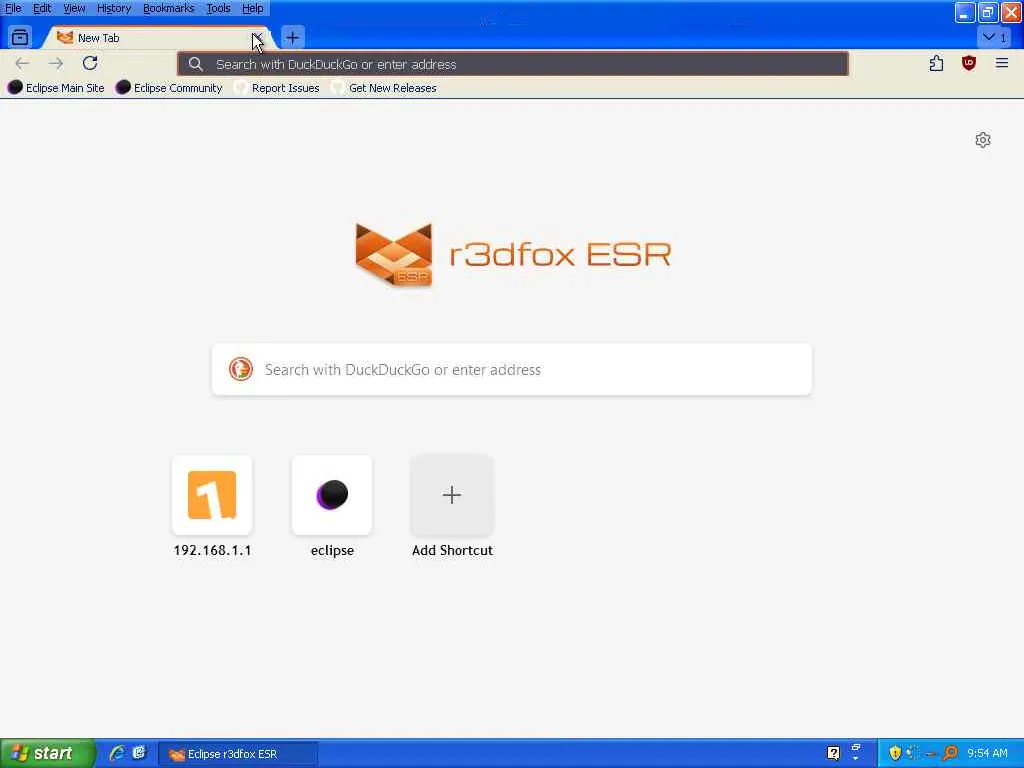Click the orange magnifier tray icon
Image resolution: width=1024 pixels, height=768 pixels.
tap(950, 754)
